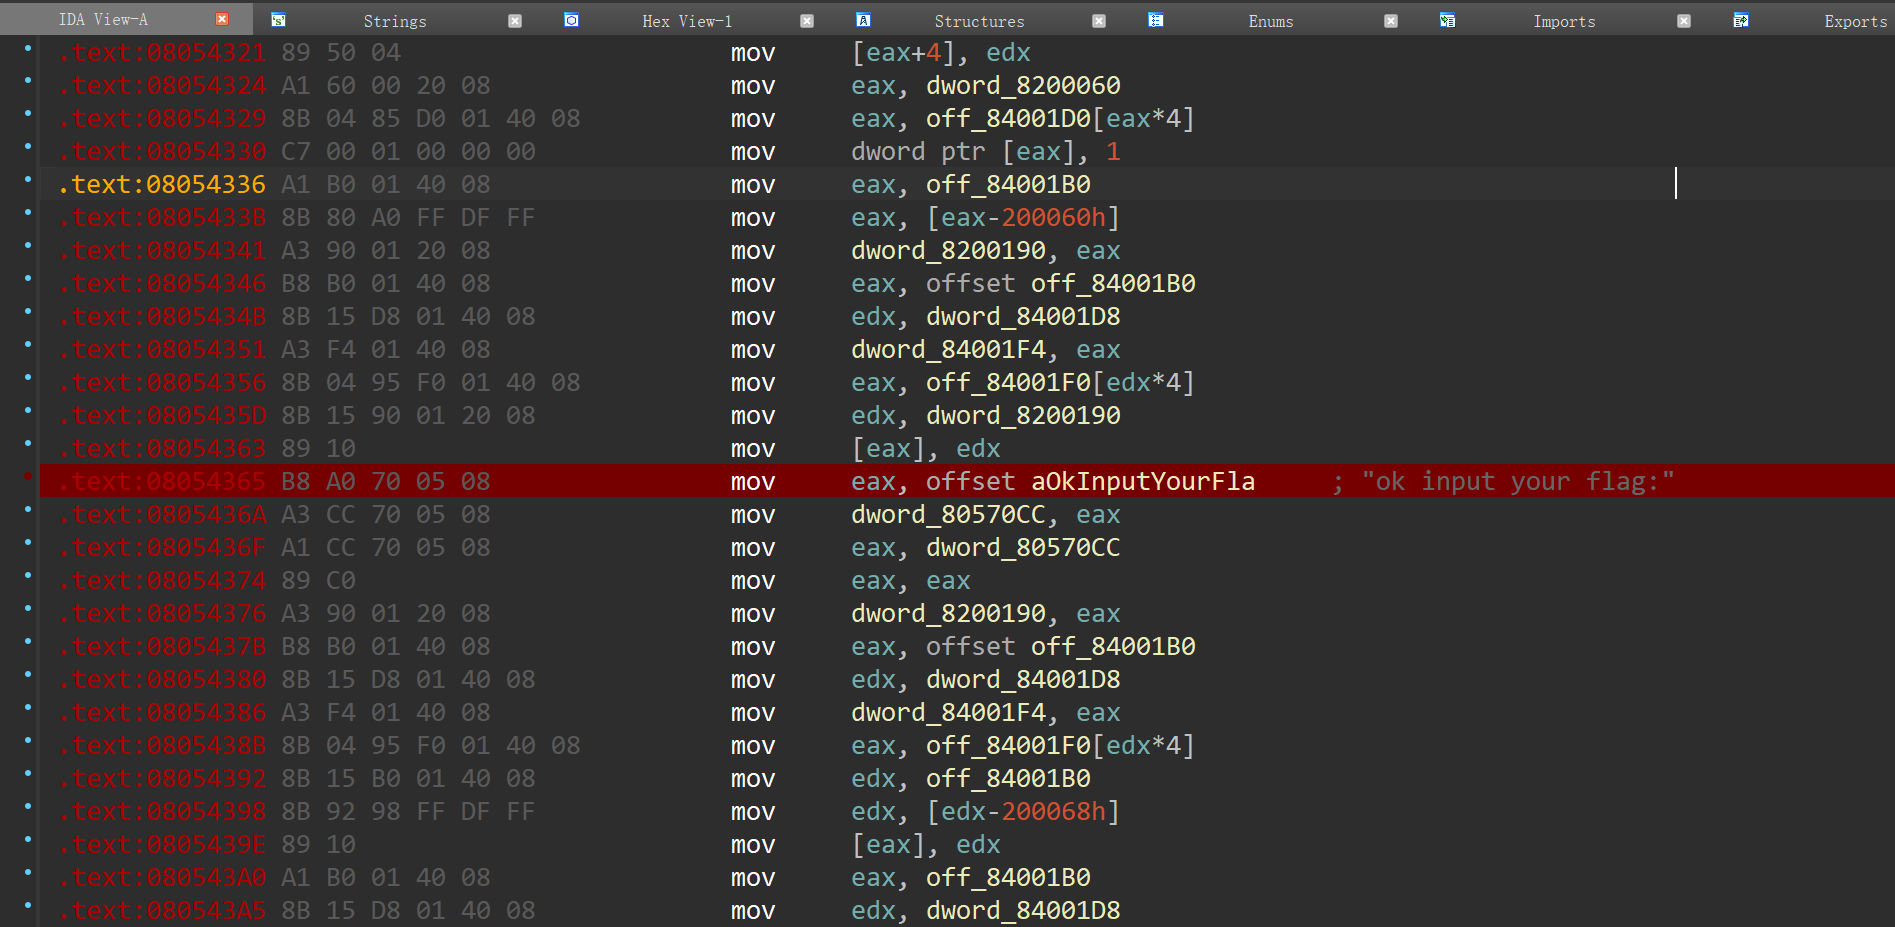Viewport: 1895px width, 927px height.
Task: Click gutter dot beside address 08054336
Action: 28,180
